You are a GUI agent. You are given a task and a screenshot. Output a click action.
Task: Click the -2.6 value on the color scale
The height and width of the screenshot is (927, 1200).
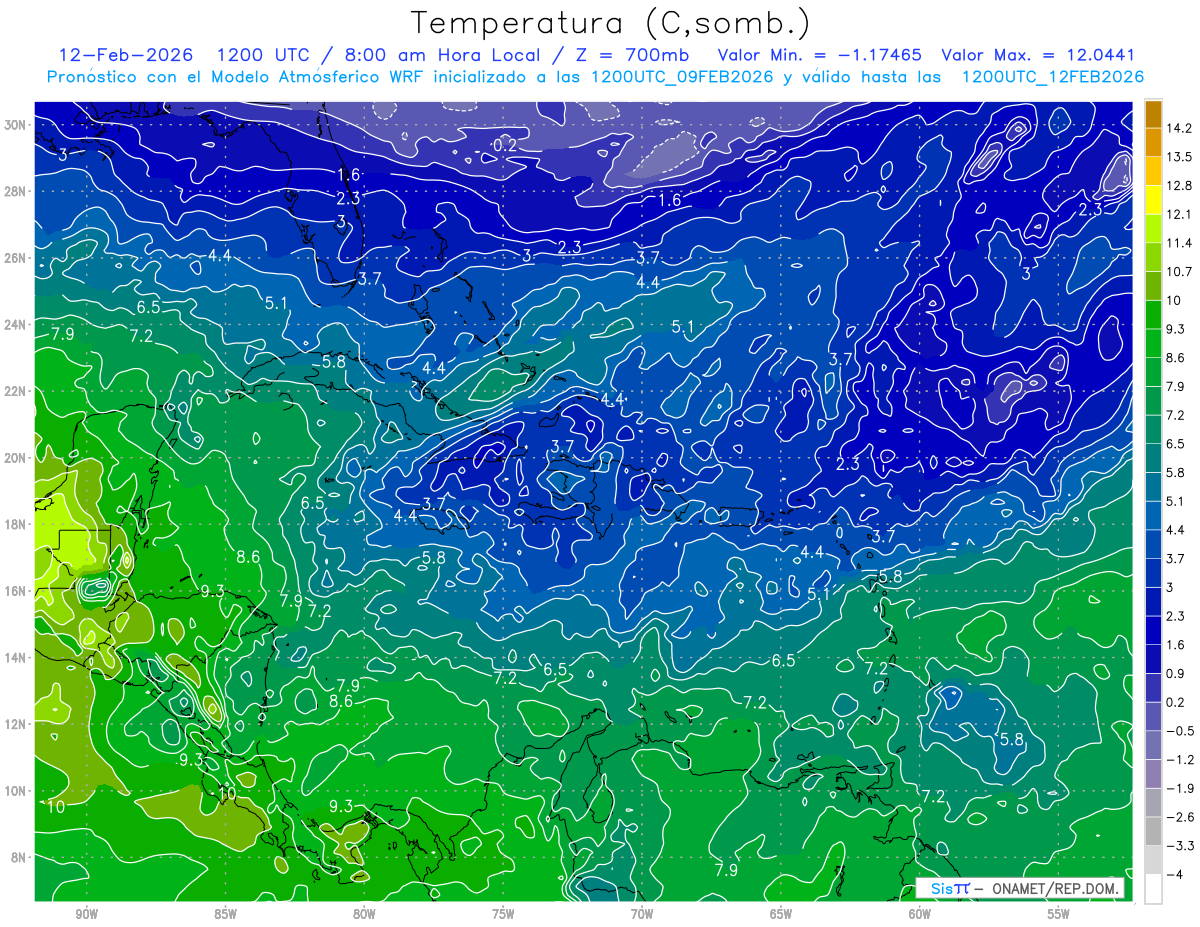(1181, 817)
